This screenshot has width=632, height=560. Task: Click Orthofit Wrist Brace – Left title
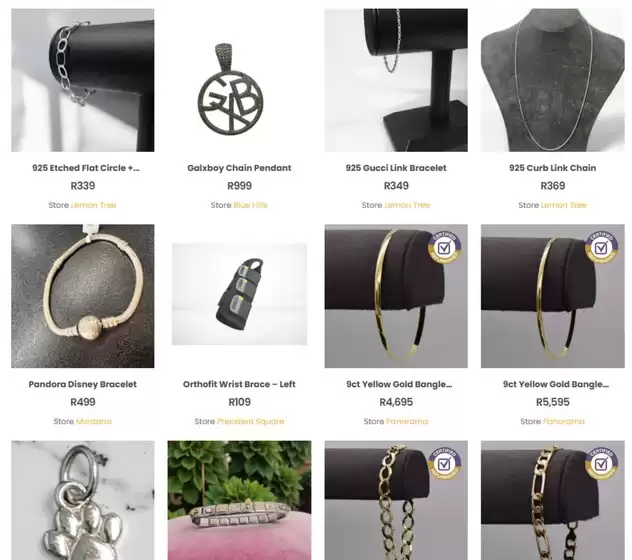click(x=239, y=384)
